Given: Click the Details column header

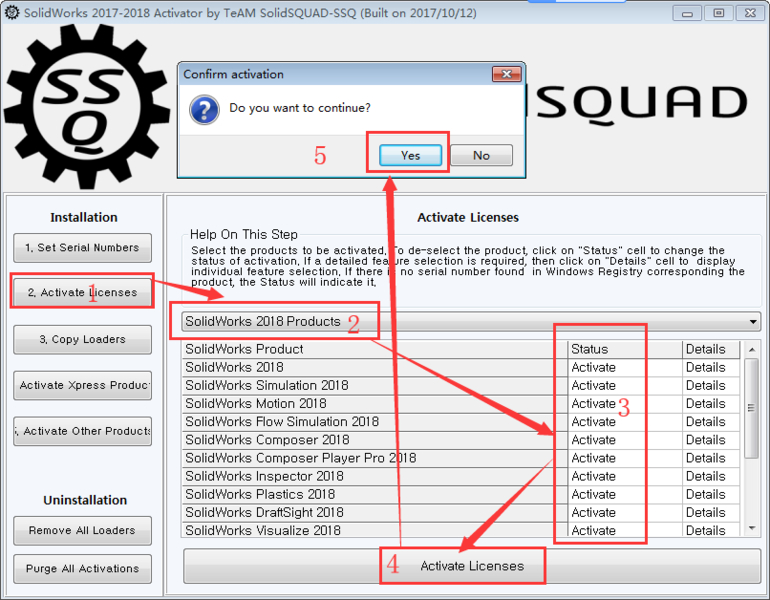Looking at the screenshot, I should click(711, 349).
